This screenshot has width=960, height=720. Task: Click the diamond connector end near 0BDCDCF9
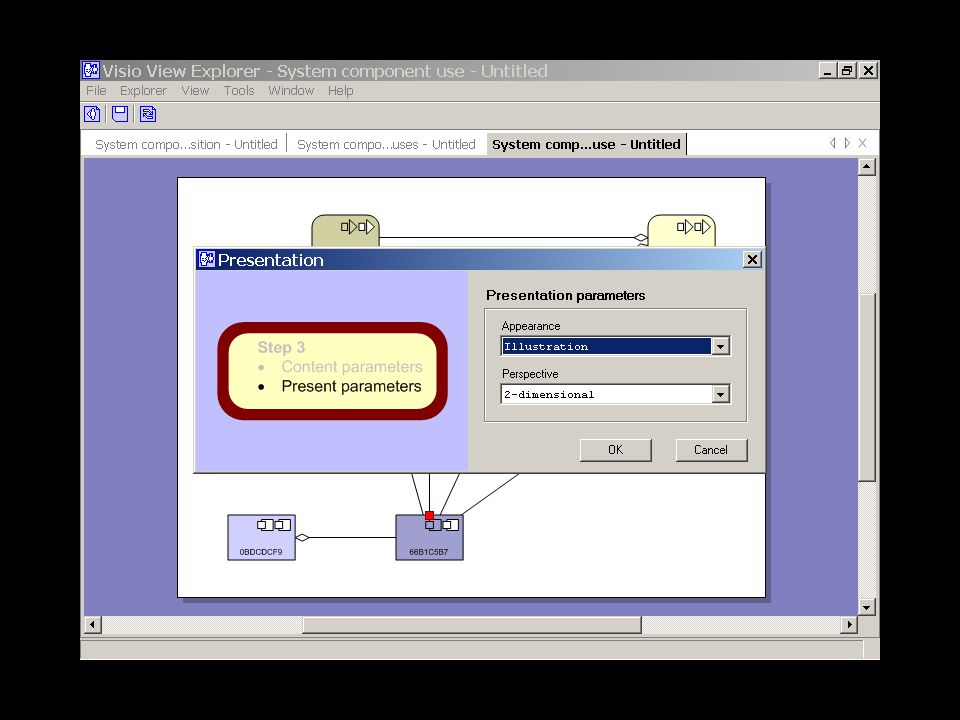point(302,538)
